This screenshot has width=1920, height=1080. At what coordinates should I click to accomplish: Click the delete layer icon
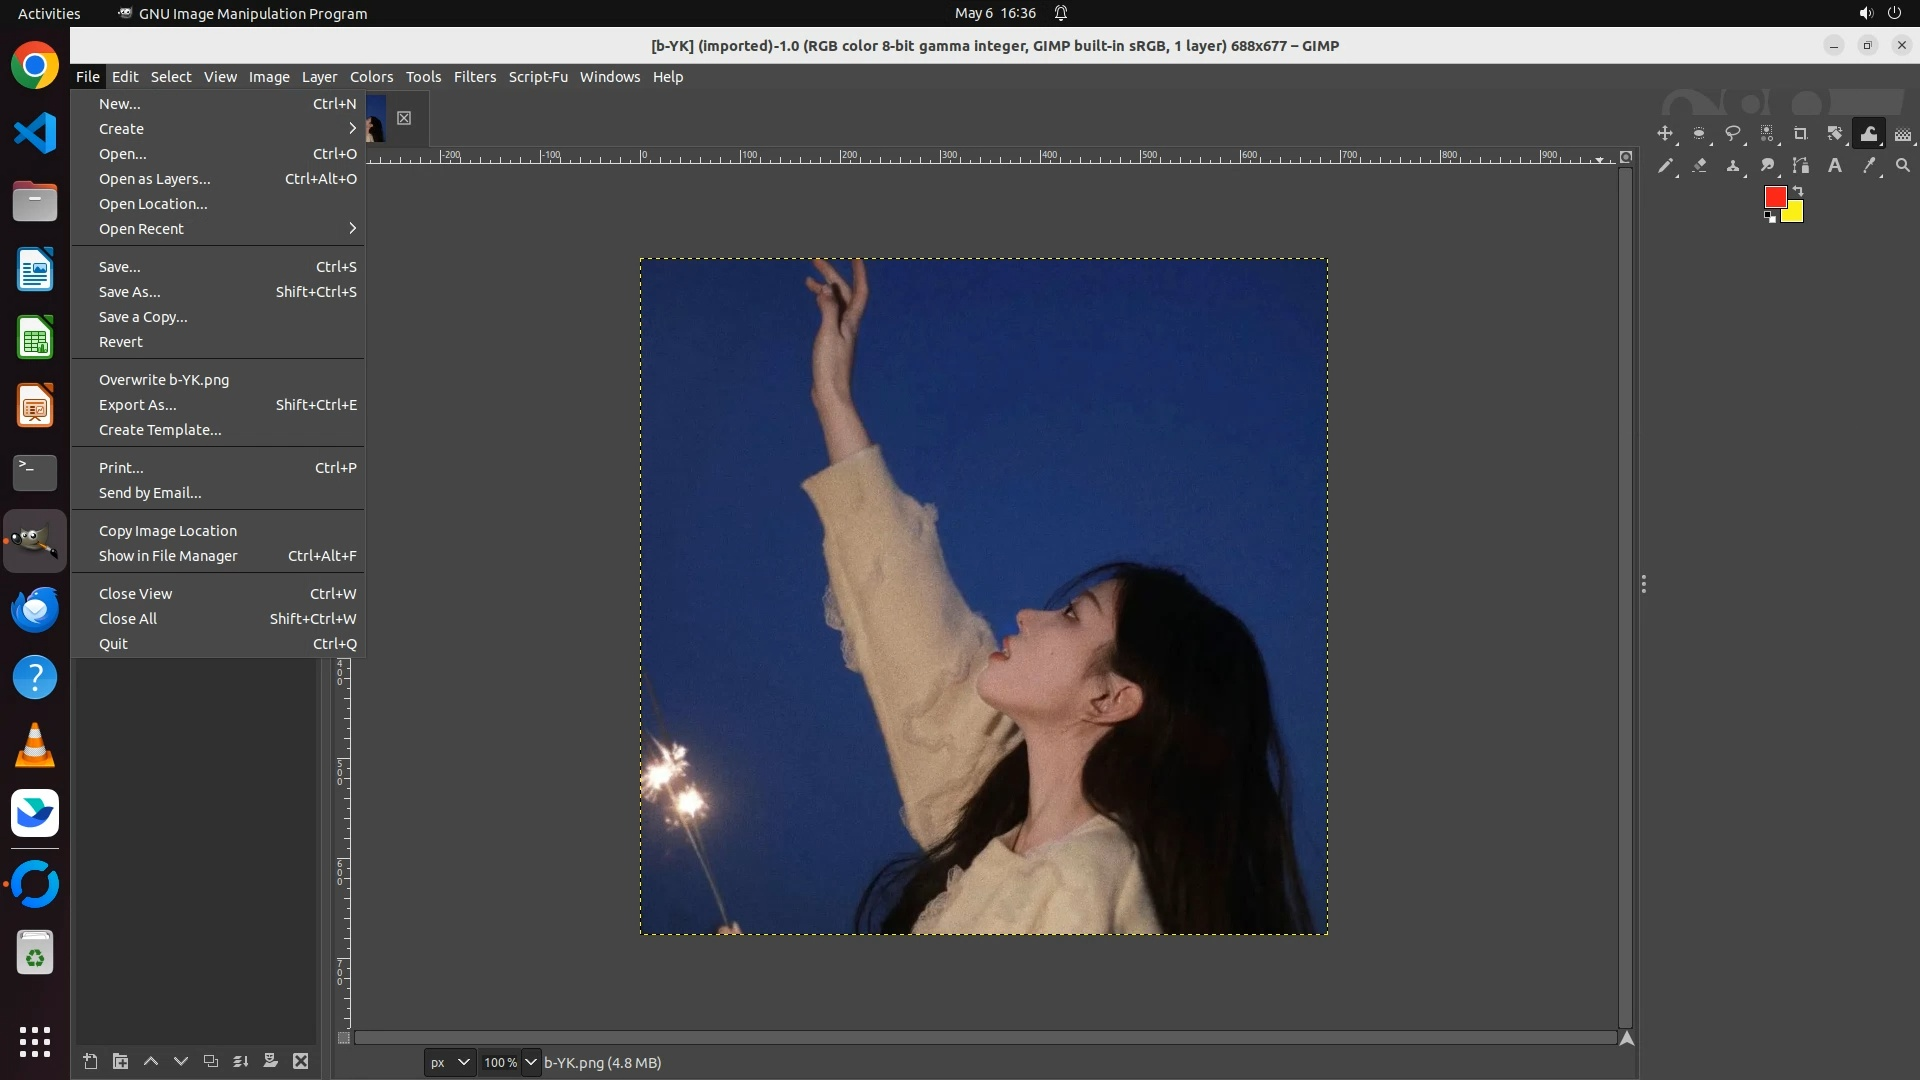pos(300,1061)
